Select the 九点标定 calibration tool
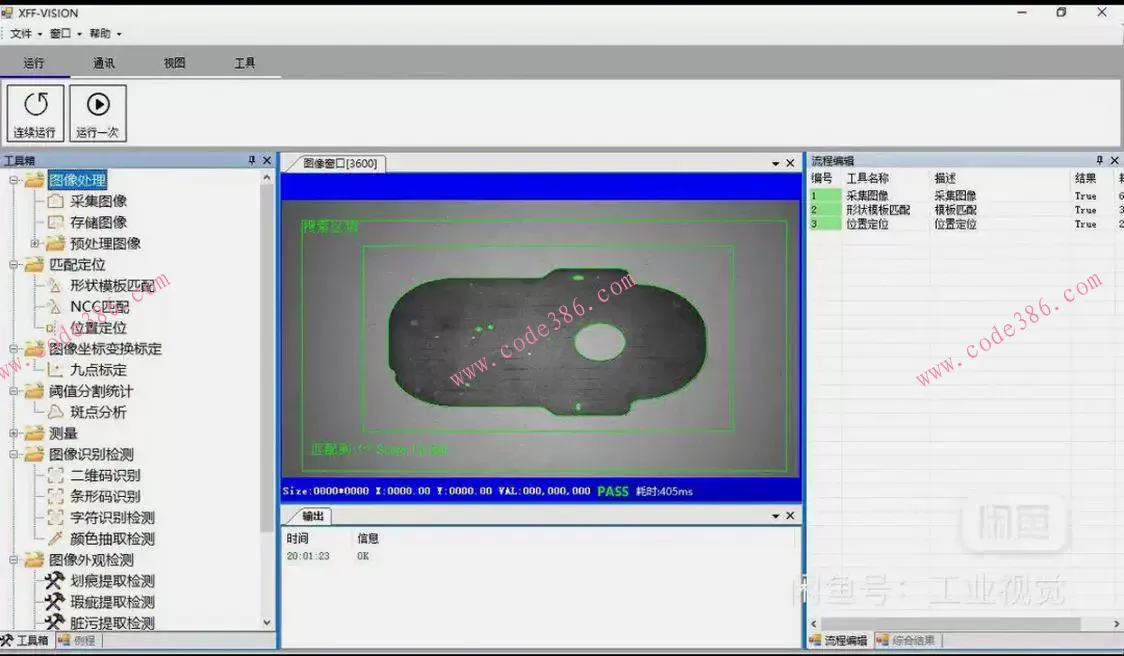This screenshot has width=1124, height=656. point(98,370)
